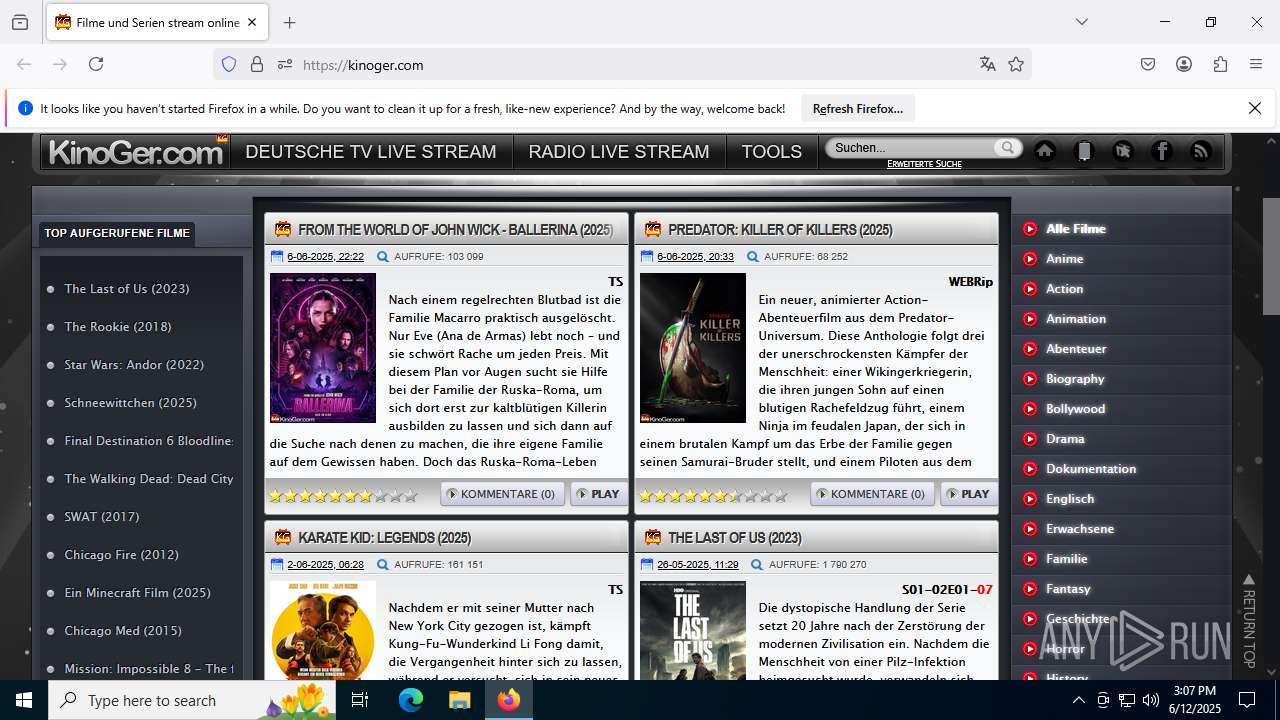The height and width of the screenshot is (720, 1280).
Task: Open DEUTSCHE TV LIVE STREAM menu
Action: (x=371, y=152)
